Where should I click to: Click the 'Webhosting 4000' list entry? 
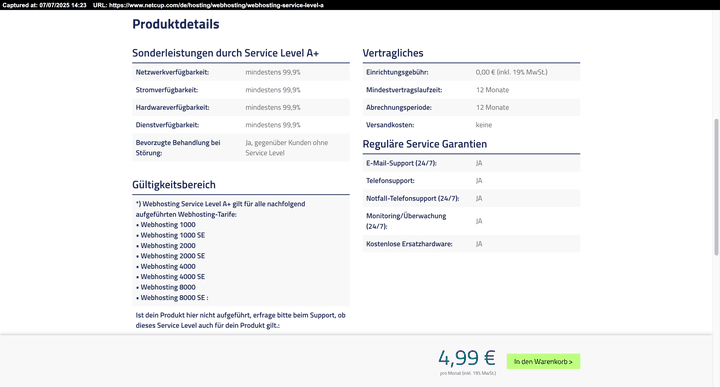168,266
